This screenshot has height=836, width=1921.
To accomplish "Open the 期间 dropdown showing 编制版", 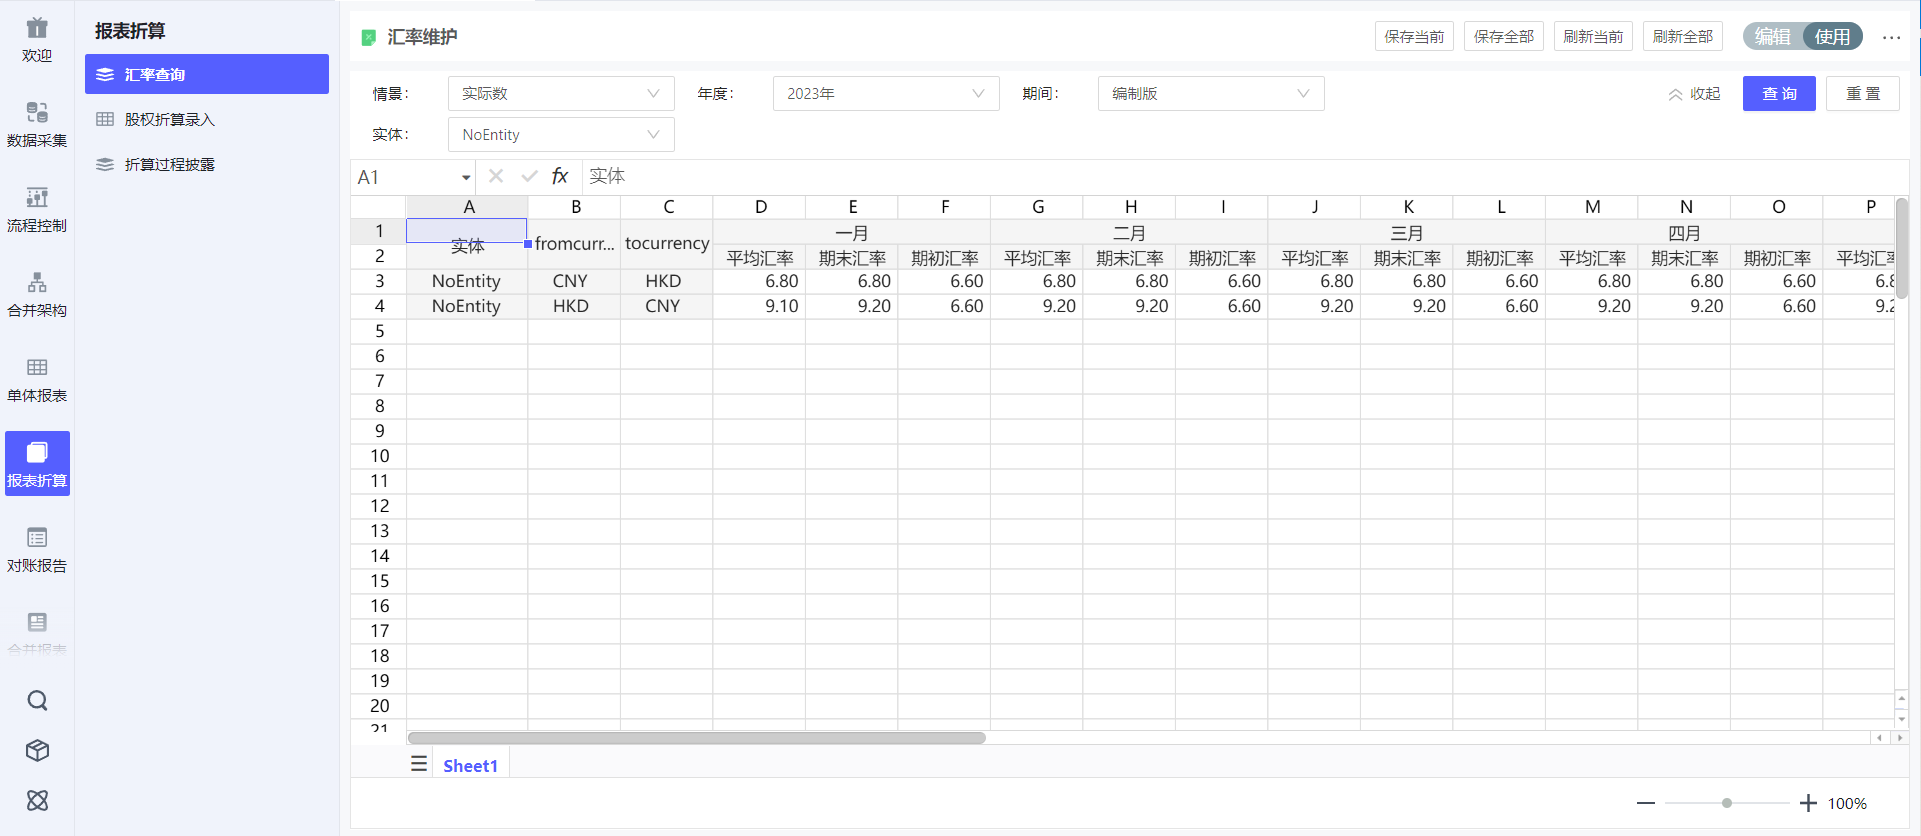I will 1210,94.
